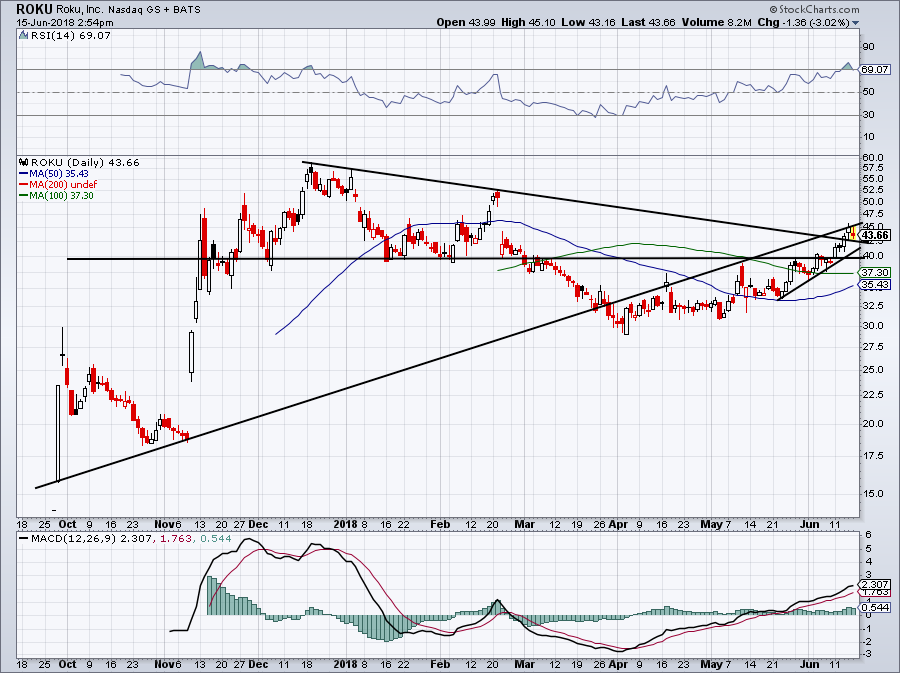The height and width of the screenshot is (673, 900).
Task: Click the bold ROKU ticker title
Action: (34, 9)
